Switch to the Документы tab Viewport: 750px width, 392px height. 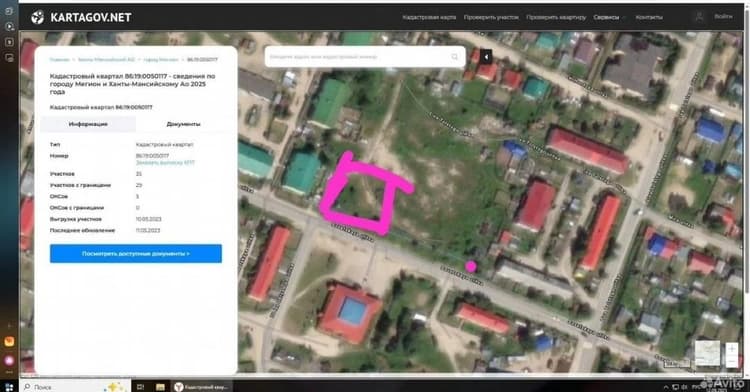point(183,124)
